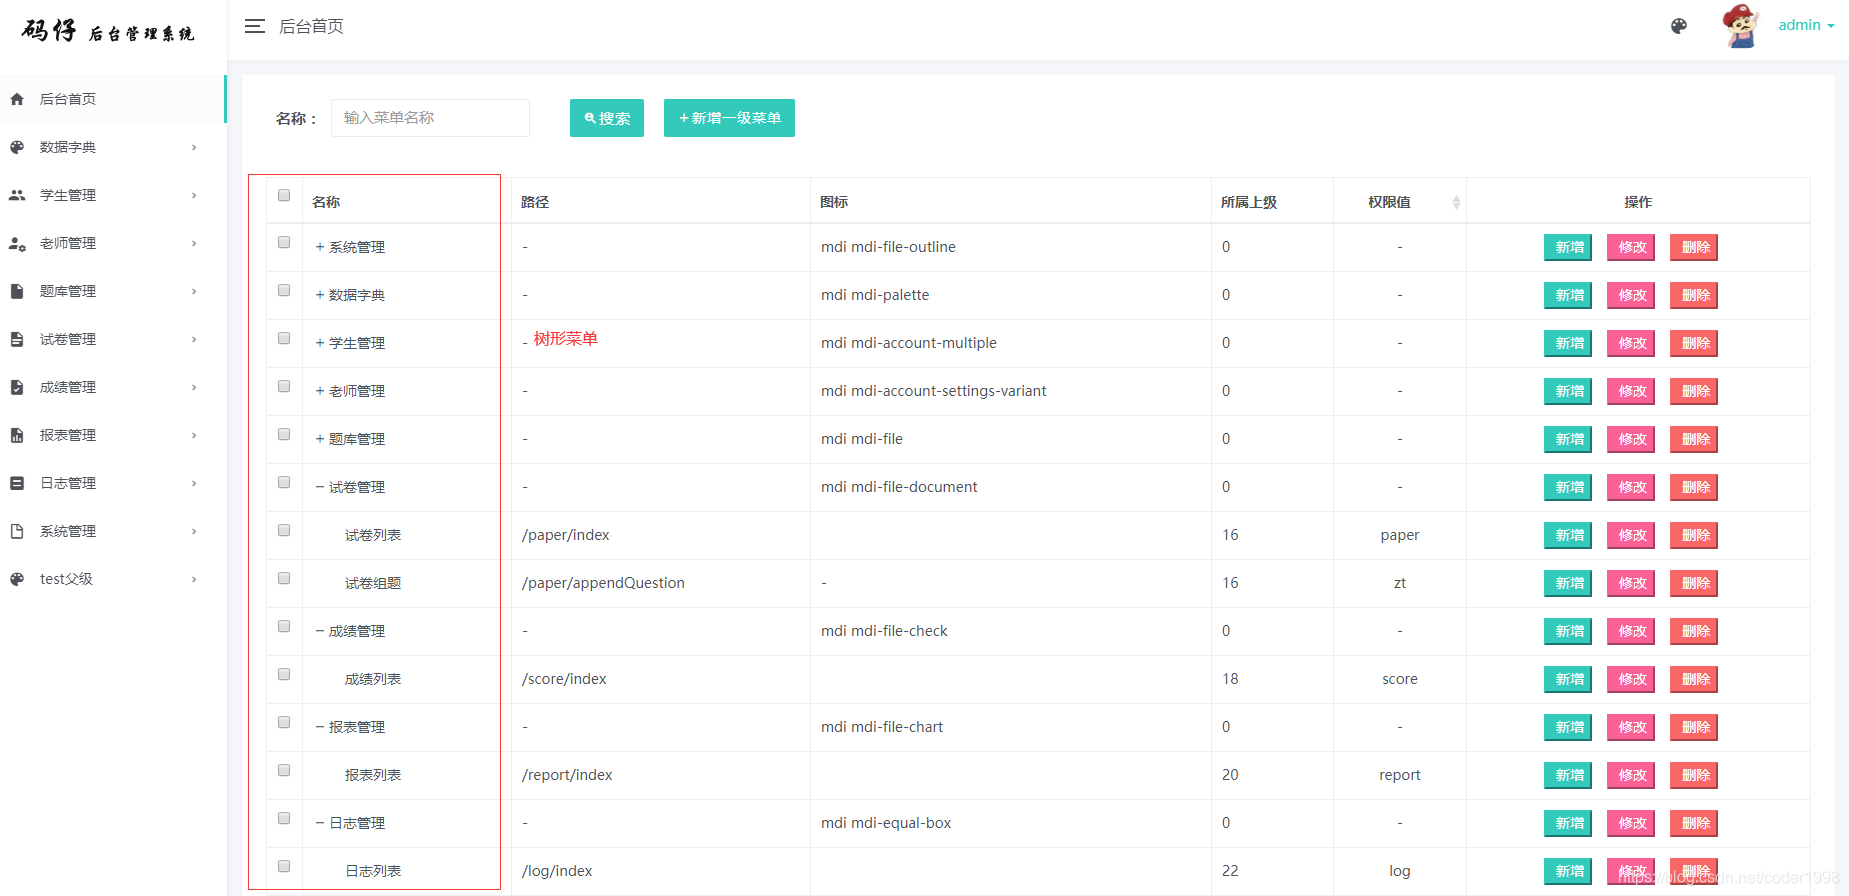Viewport: 1849px width, 896px height.
Task: Click 新增 in the 报表列表 row
Action: (x=1569, y=775)
